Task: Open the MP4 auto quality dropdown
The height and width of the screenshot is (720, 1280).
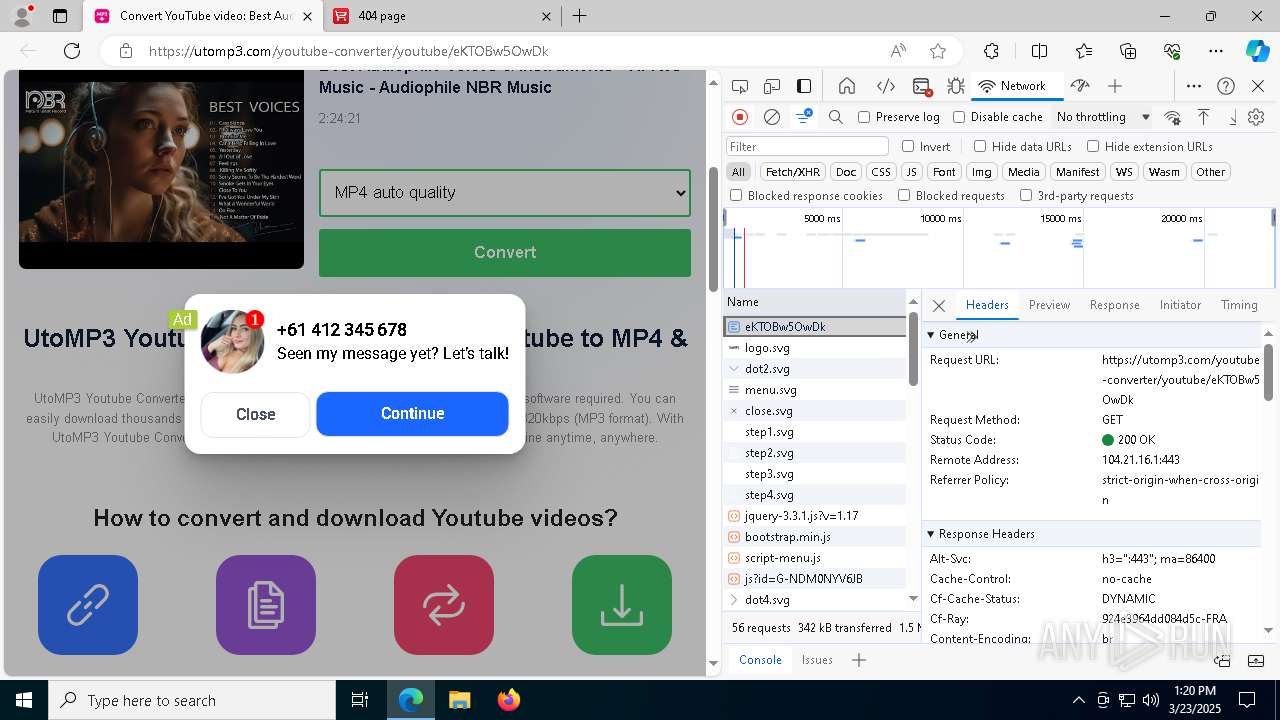Action: [505, 193]
